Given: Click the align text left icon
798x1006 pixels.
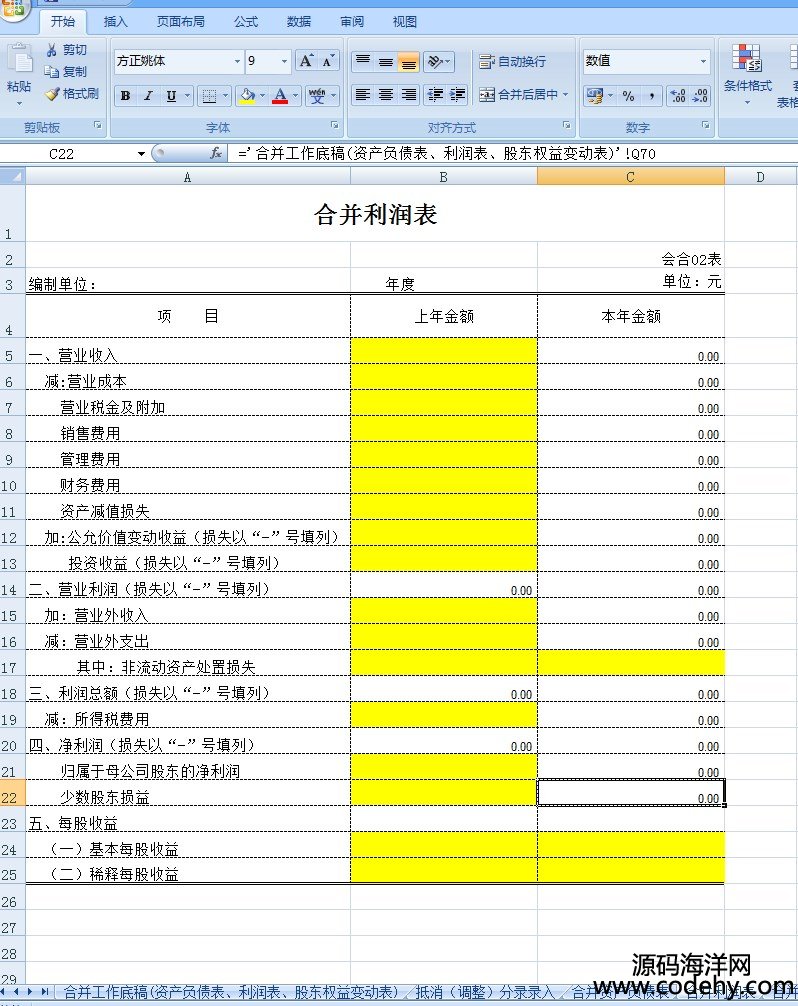Looking at the screenshot, I should 363,95.
